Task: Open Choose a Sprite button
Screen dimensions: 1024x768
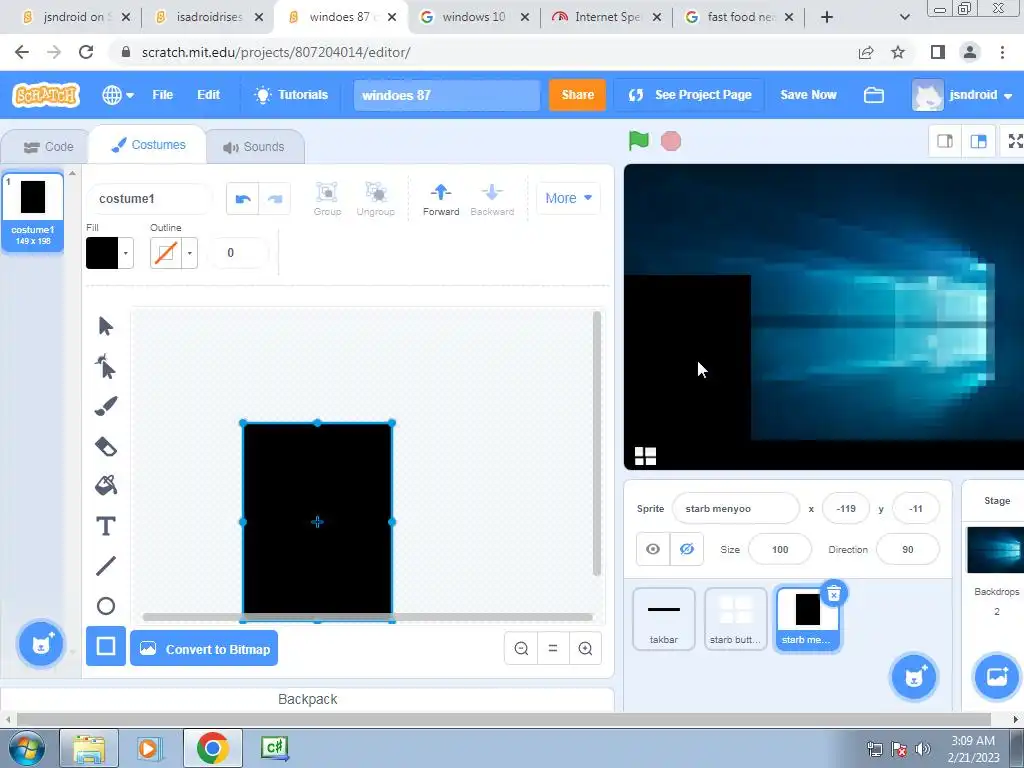Action: coord(913,677)
